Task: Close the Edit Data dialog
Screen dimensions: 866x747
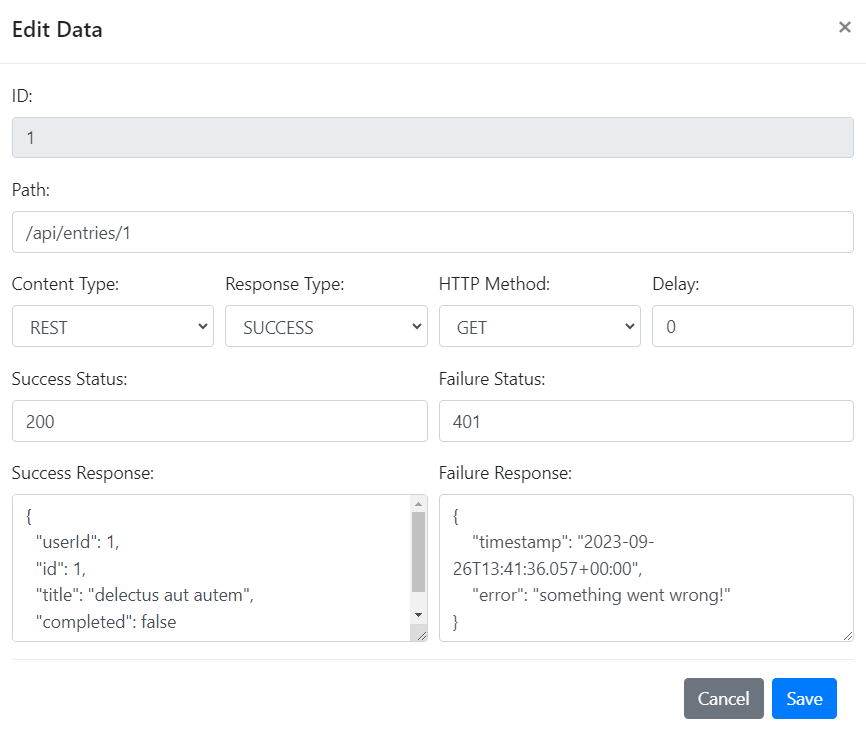Action: coord(844,28)
